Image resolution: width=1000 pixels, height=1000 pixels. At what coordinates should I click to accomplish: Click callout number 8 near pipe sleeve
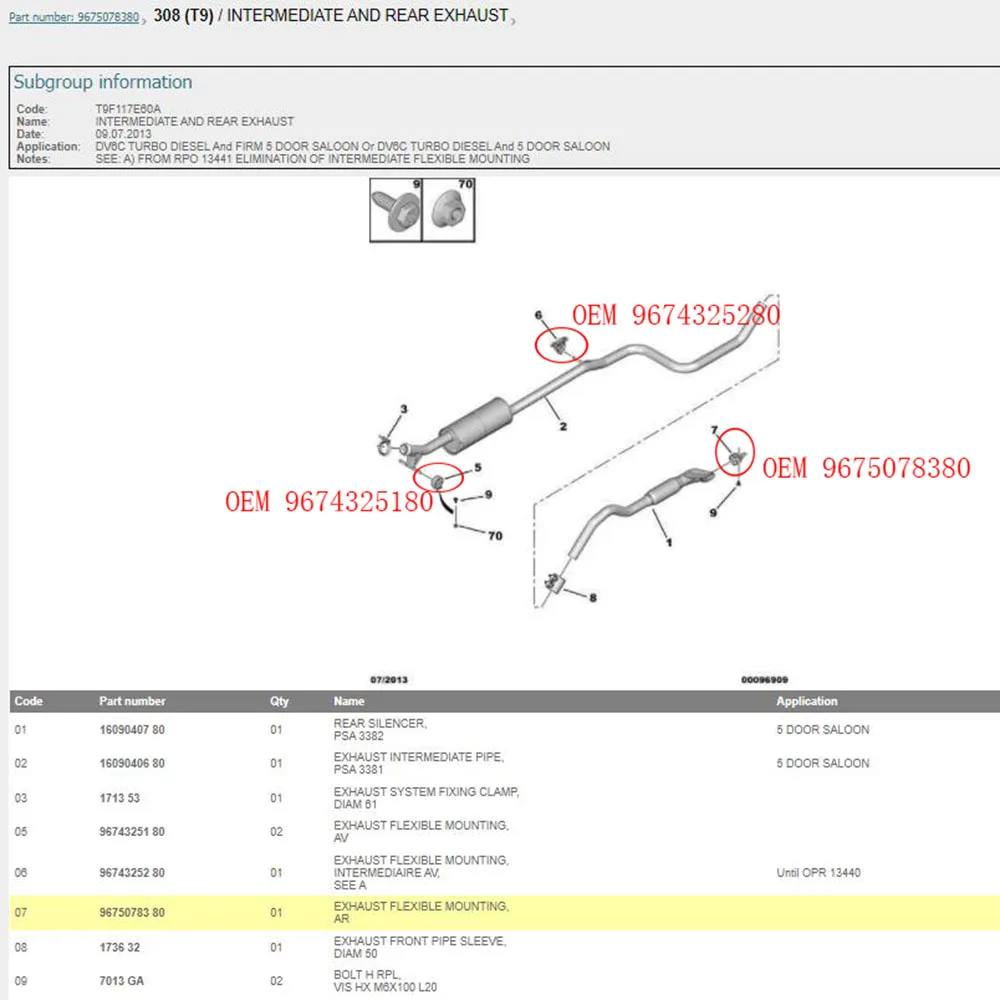pyautogui.click(x=593, y=598)
